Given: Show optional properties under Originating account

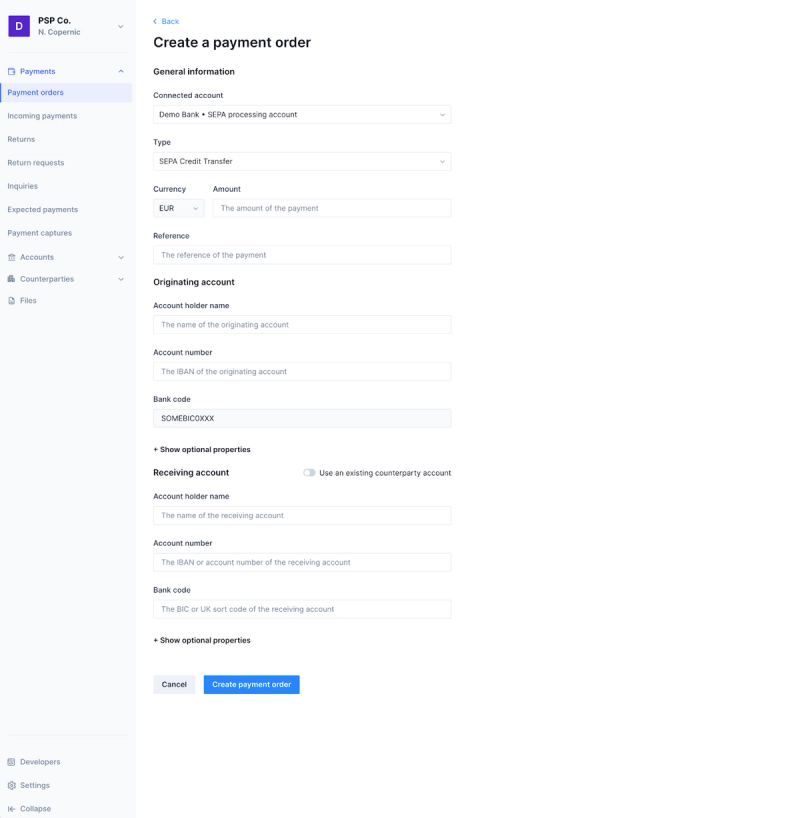Looking at the screenshot, I should tap(202, 449).
